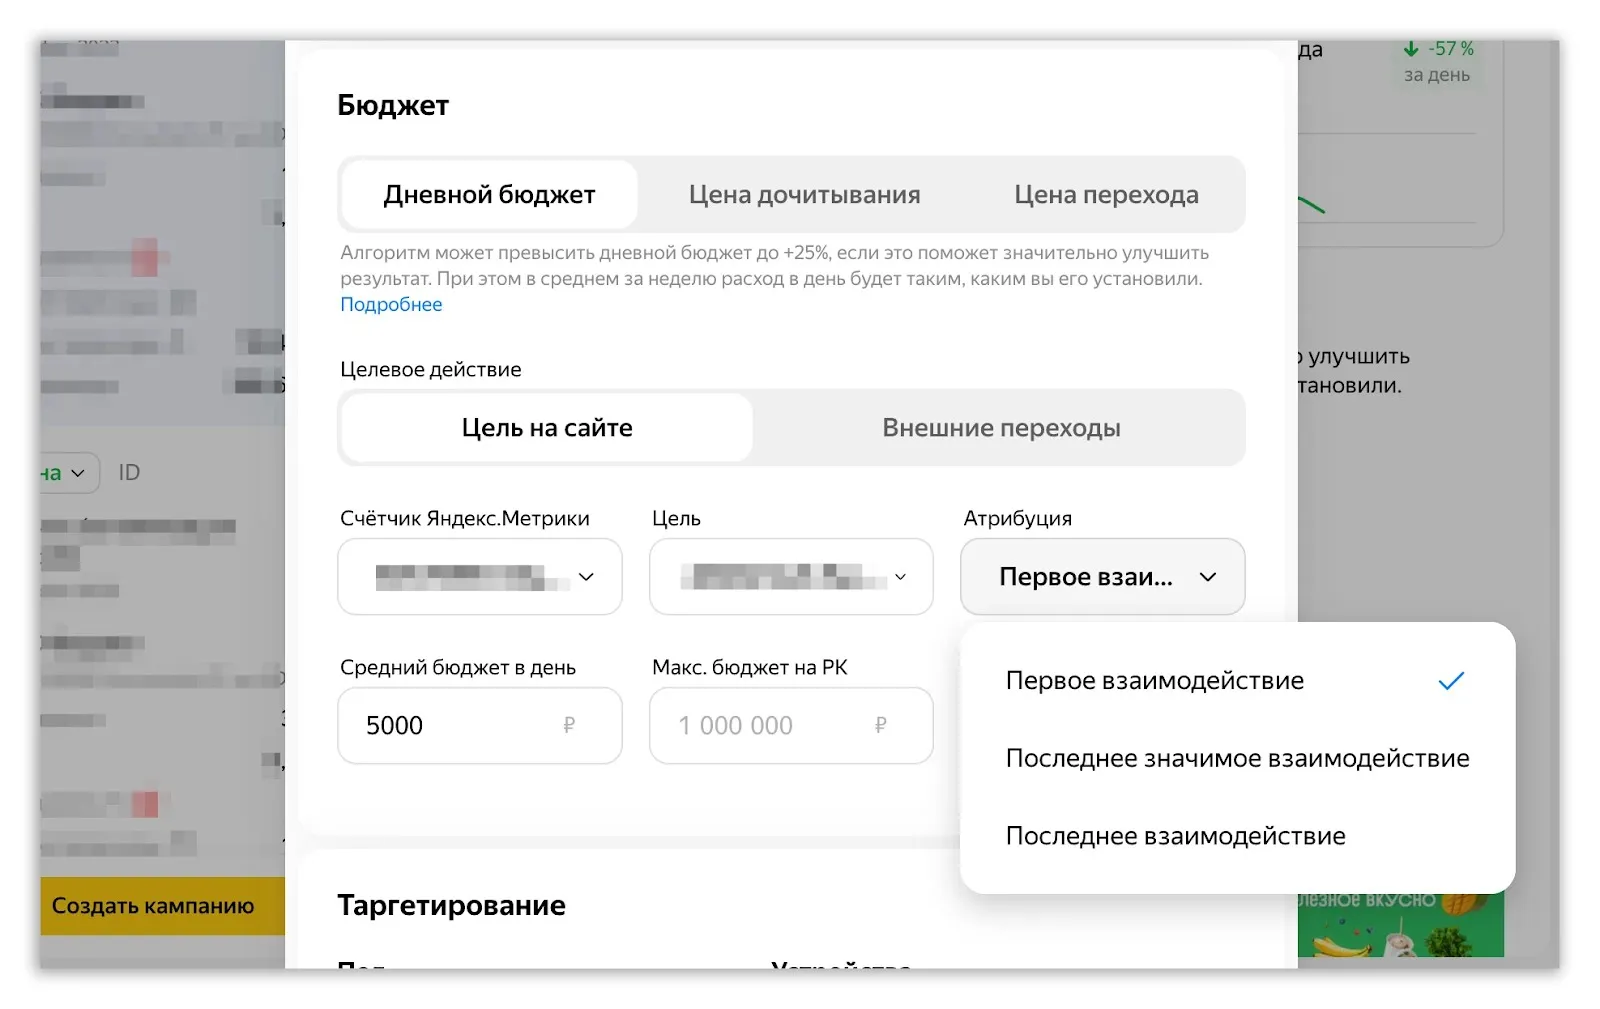The width and height of the screenshot is (1600, 1009).
Task: Open the Подробнее link
Action: (391, 304)
